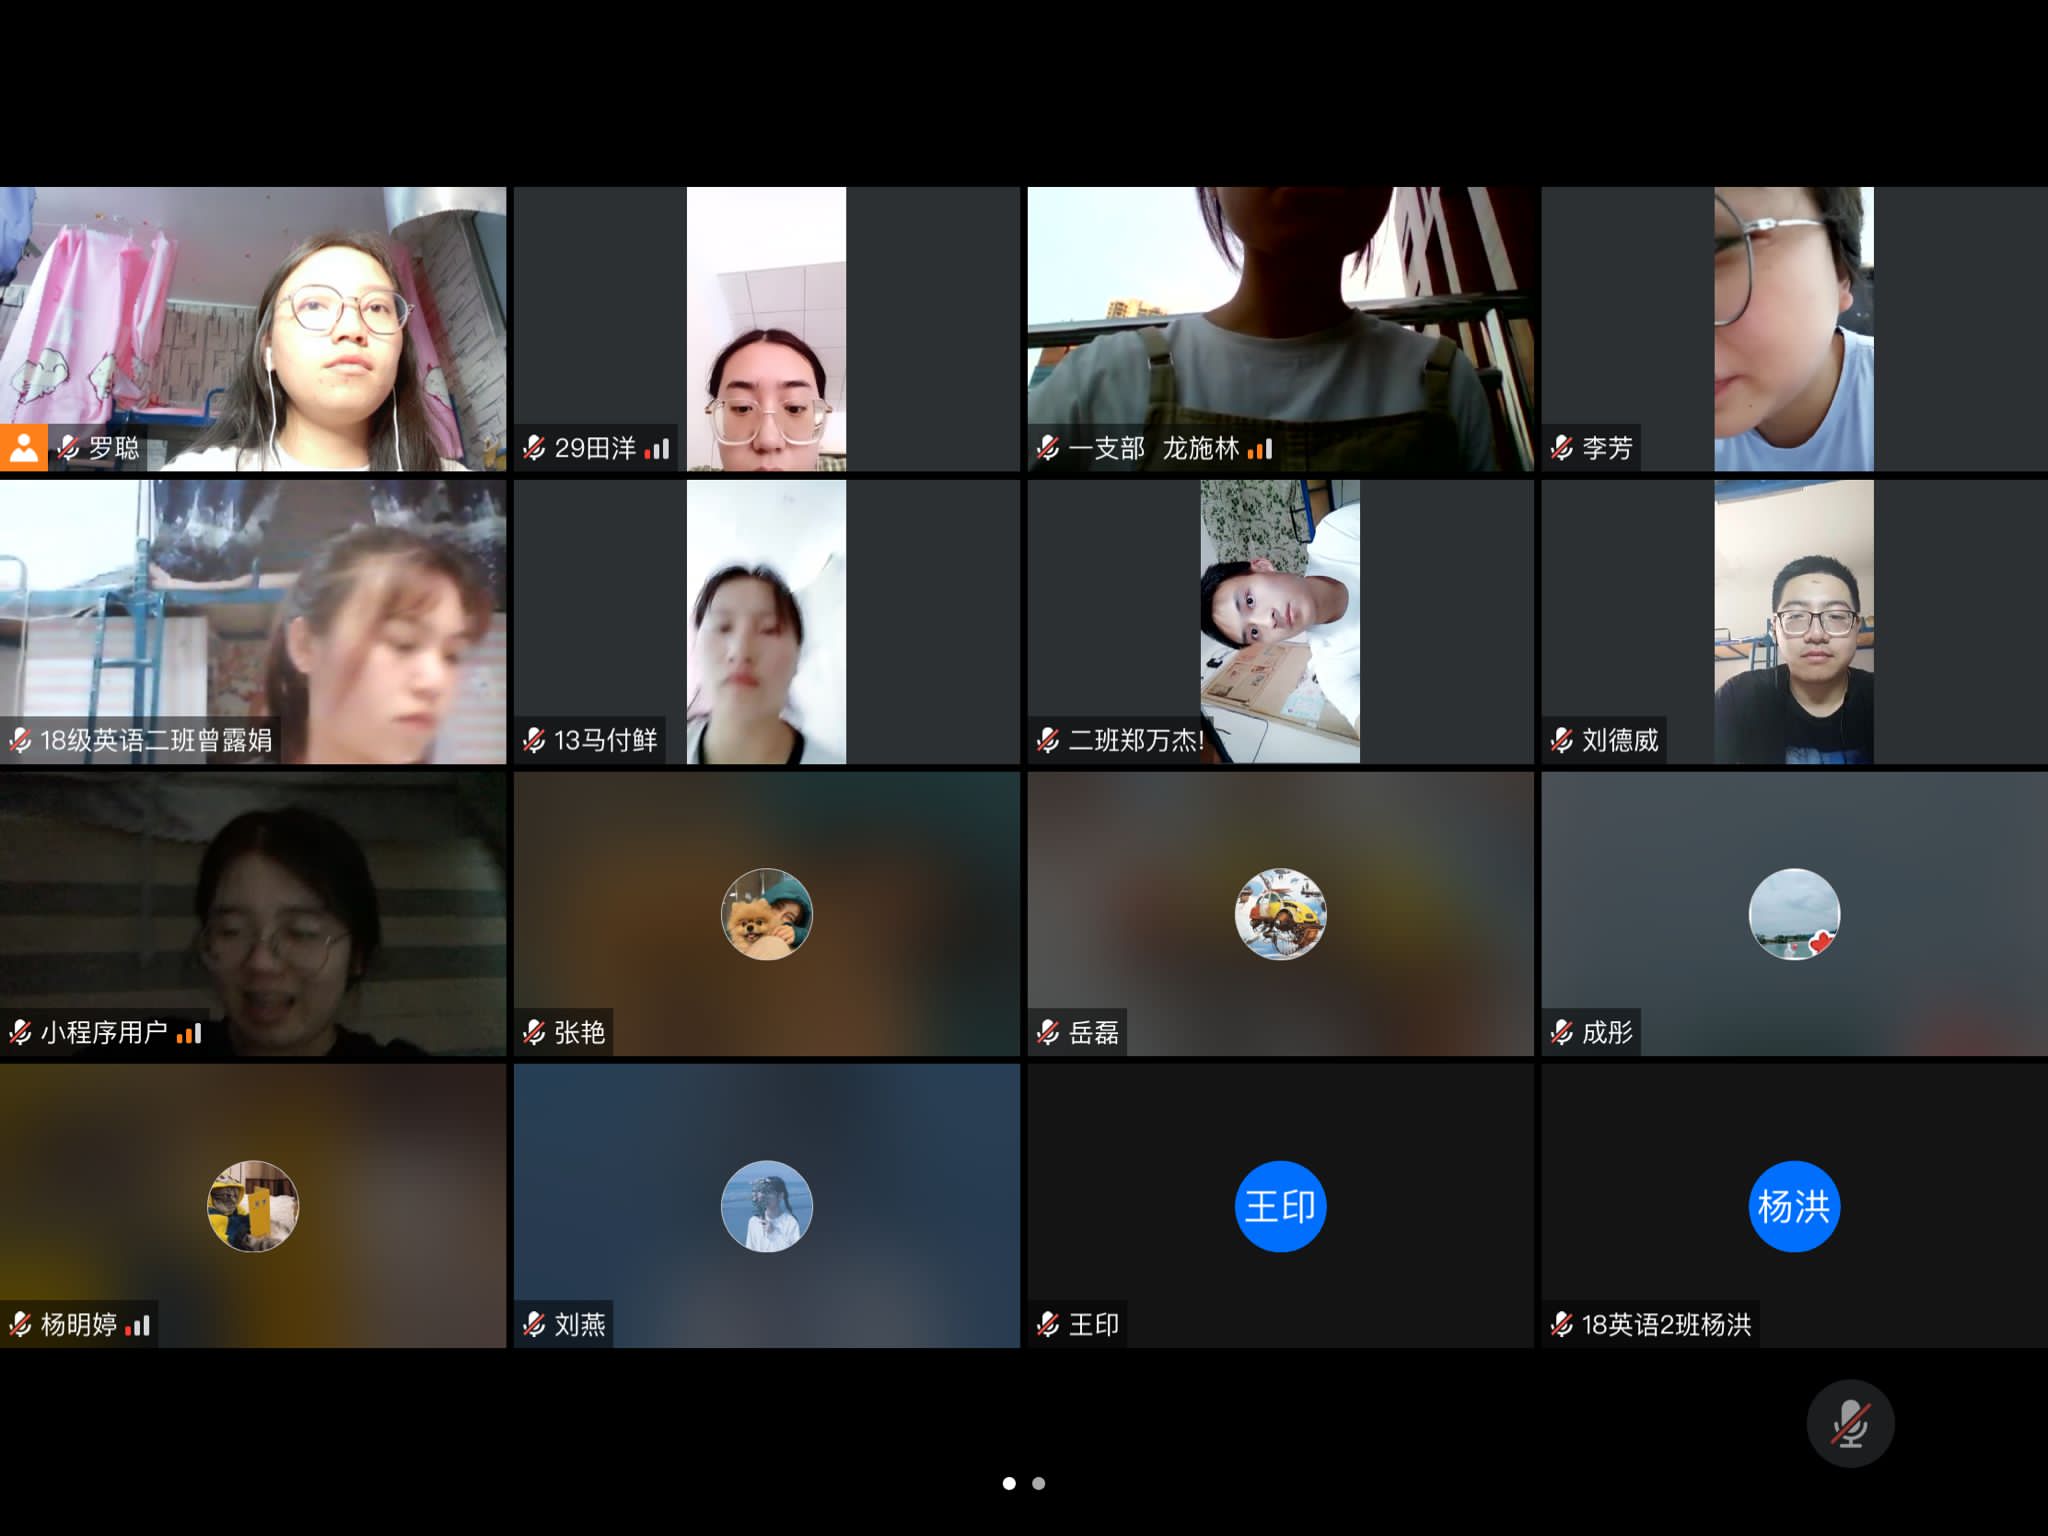Click the name label 罗聪
This screenshot has width=2048, height=1536.
[114, 447]
